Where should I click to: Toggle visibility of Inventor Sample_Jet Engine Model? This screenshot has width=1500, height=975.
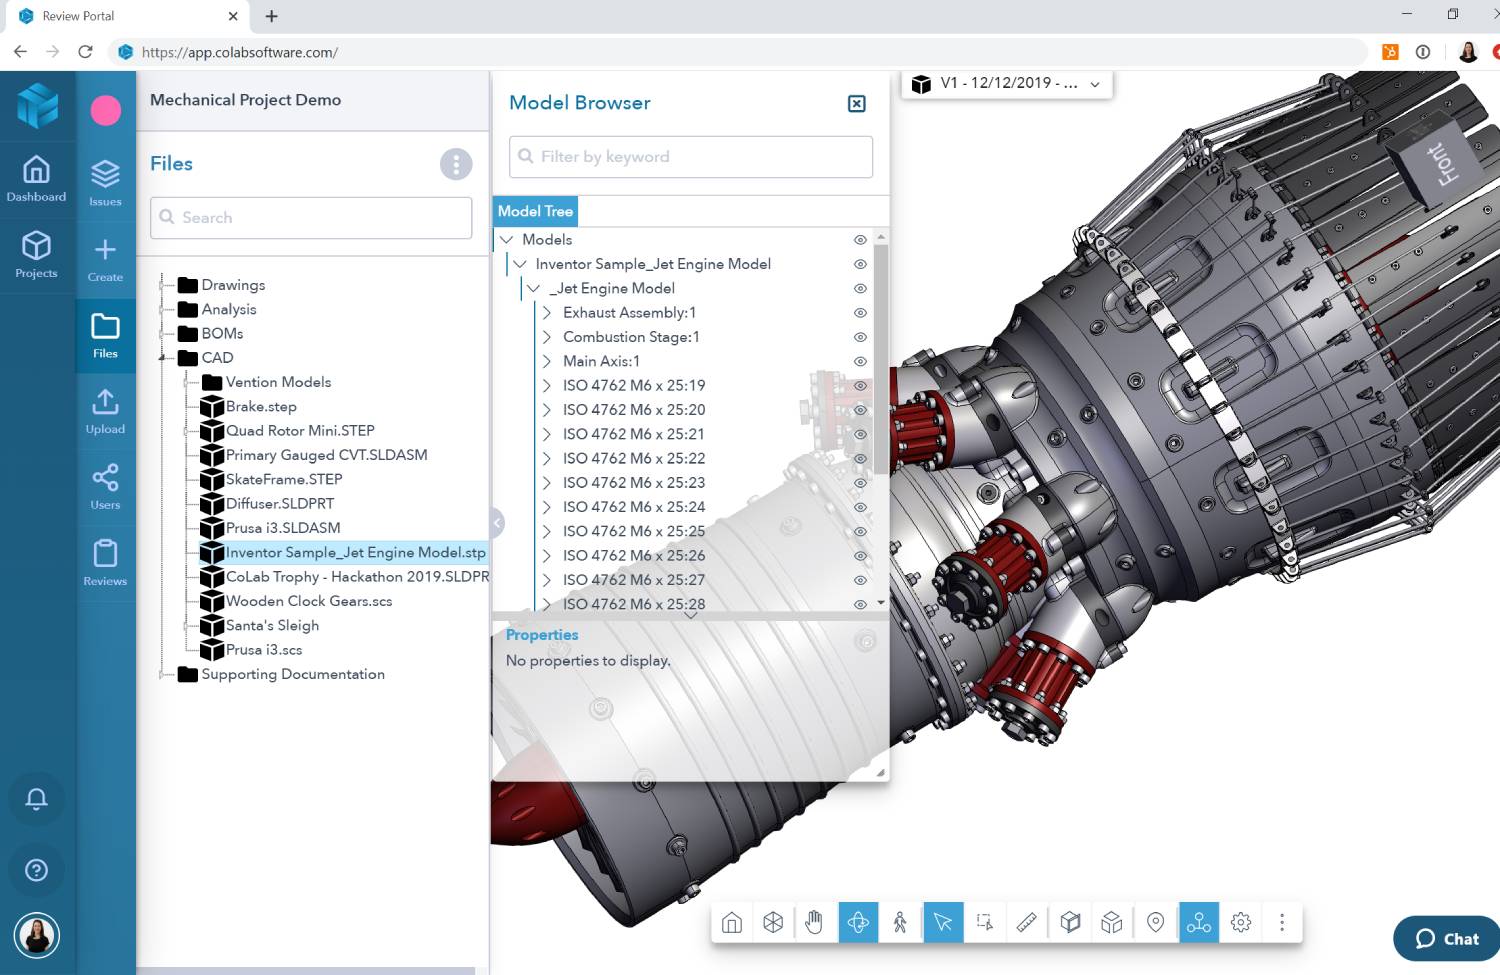pos(860,264)
